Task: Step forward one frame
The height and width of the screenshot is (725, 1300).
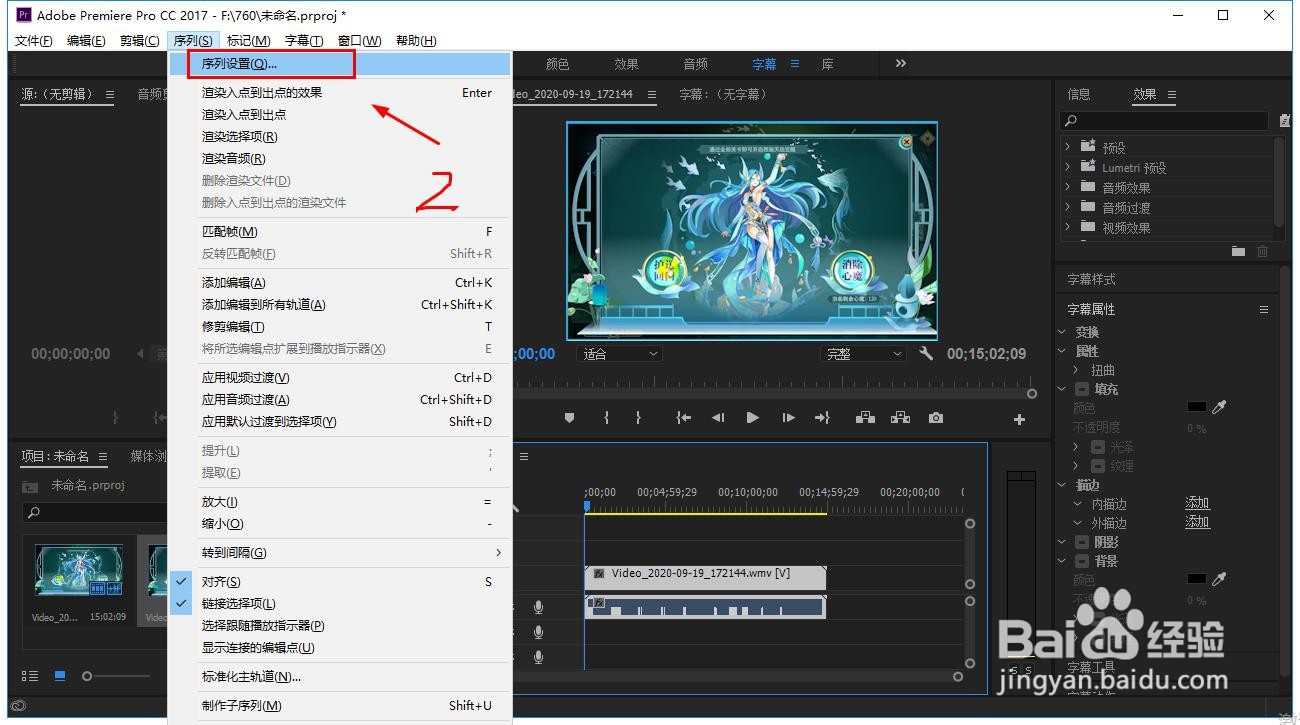Action: tap(788, 418)
